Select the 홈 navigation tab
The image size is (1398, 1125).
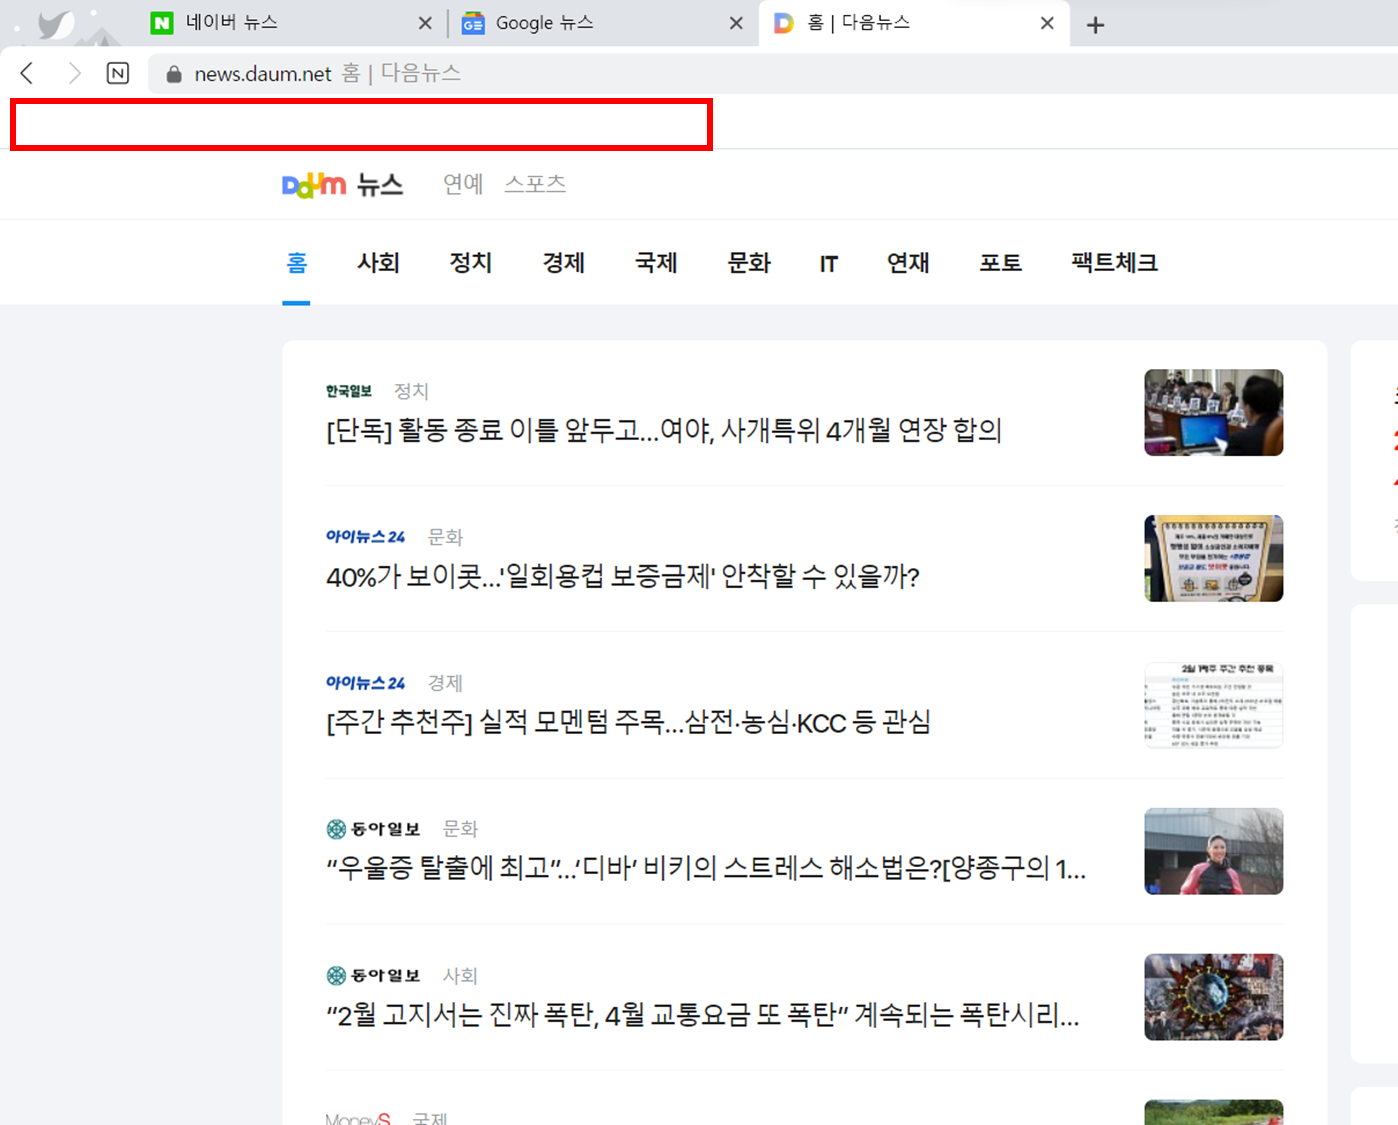click(x=297, y=263)
